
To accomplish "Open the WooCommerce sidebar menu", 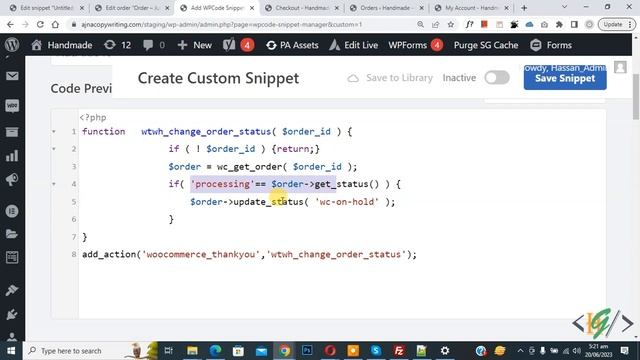I will pos(12,106).
